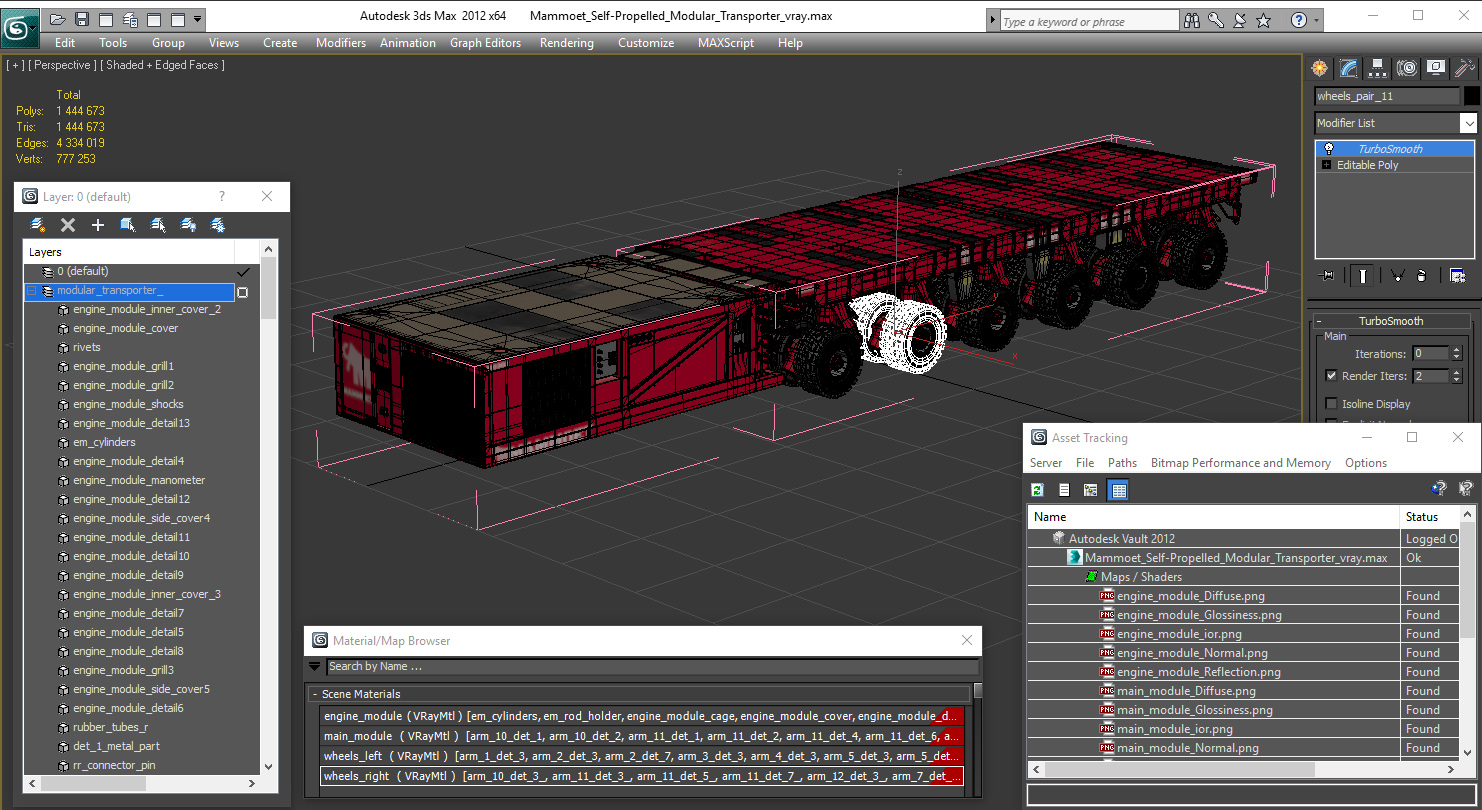Open the Utilities hammer panel tab
The height and width of the screenshot is (810, 1482).
[x=1465, y=68]
